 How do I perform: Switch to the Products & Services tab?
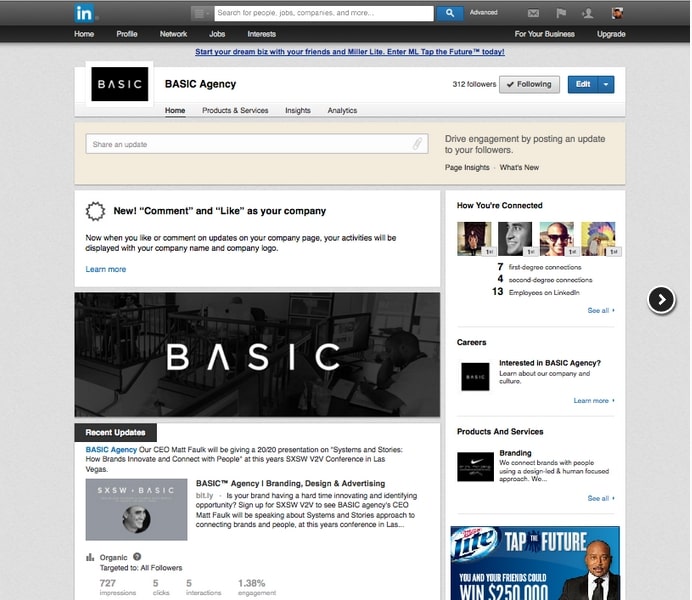coord(235,111)
